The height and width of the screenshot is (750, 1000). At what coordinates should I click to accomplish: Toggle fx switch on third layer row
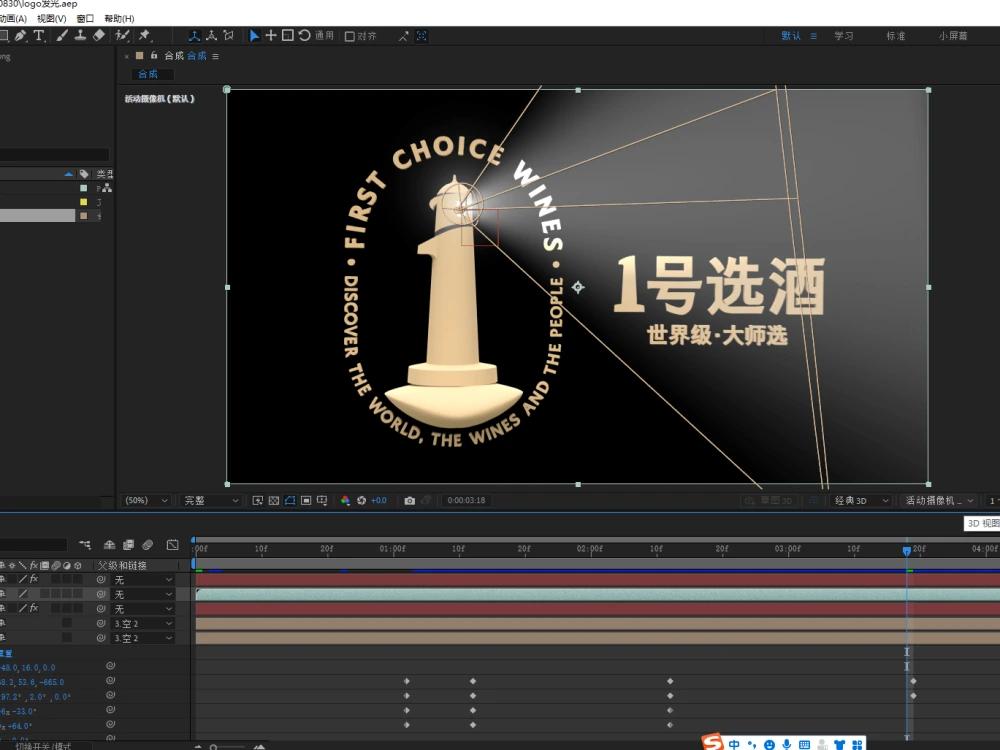pyautogui.click(x=34, y=608)
